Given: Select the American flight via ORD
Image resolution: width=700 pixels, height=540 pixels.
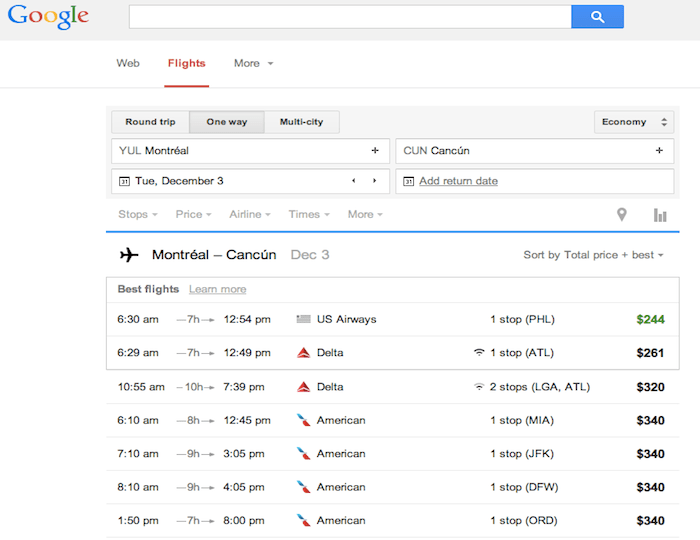Looking at the screenshot, I should [393, 521].
